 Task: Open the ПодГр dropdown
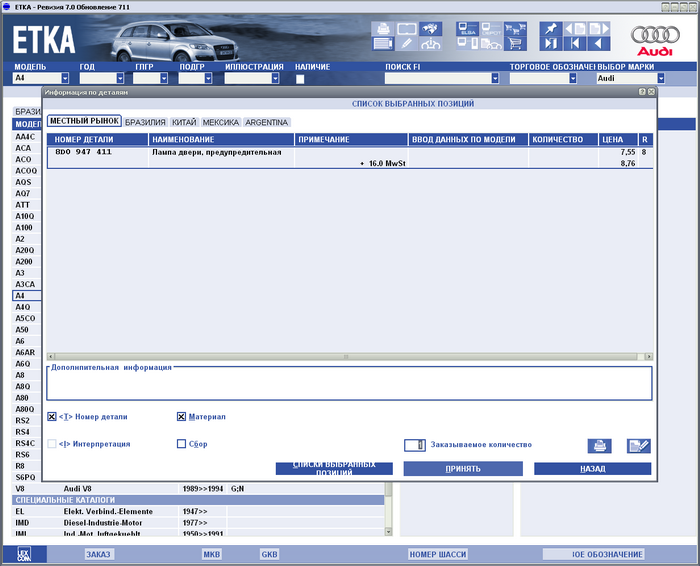[208, 78]
